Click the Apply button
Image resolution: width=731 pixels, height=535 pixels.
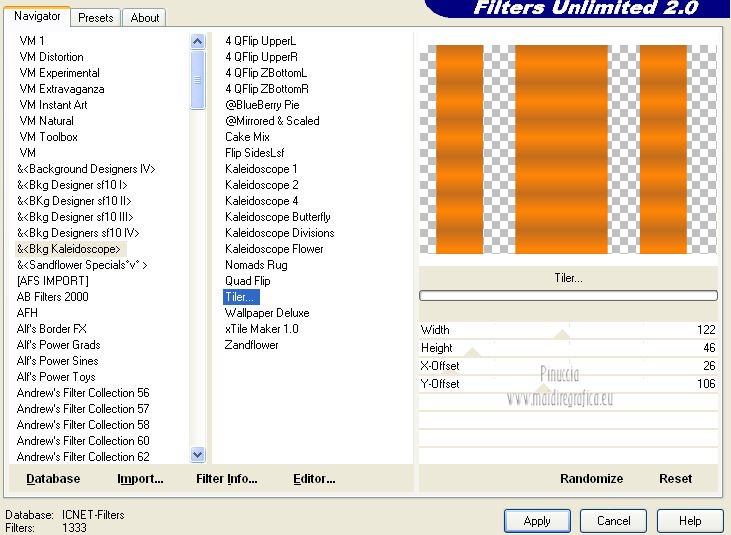(537, 521)
